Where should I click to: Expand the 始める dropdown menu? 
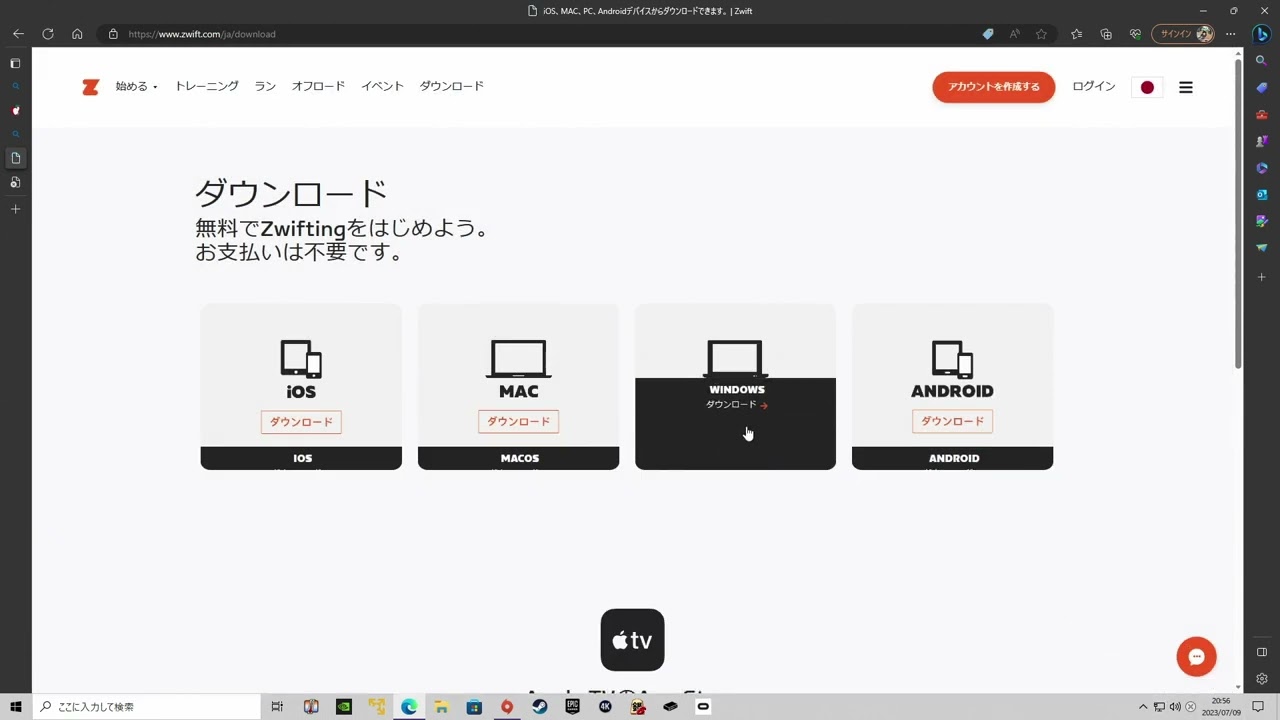pyautogui.click(x=137, y=86)
